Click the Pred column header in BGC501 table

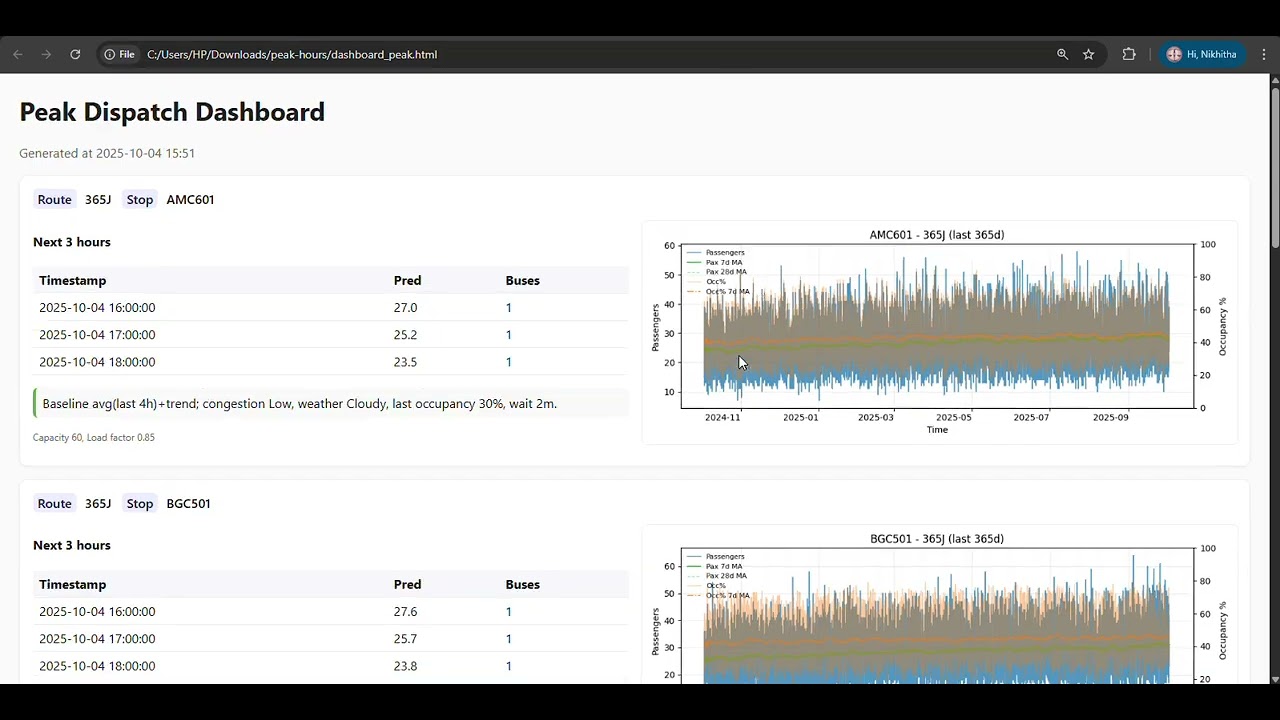click(407, 584)
